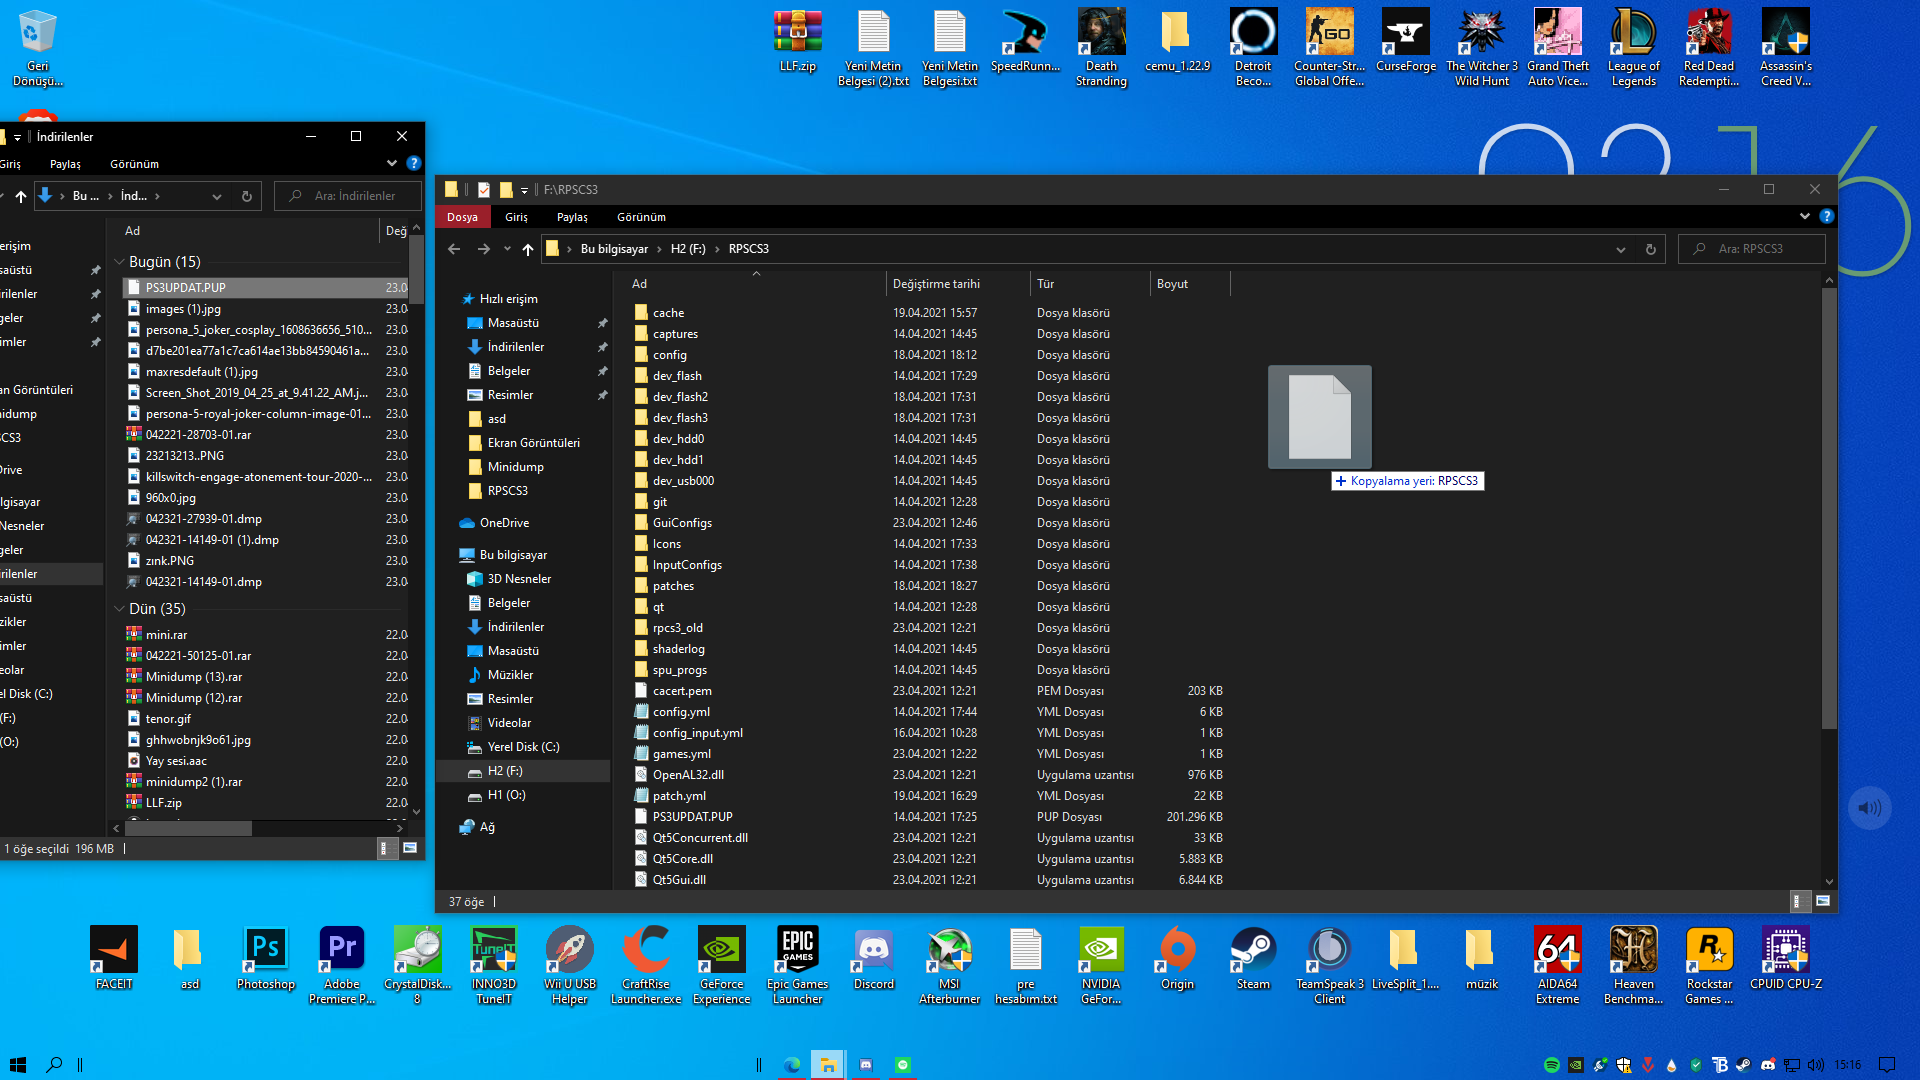Open GeForce Experience shortcut
The height and width of the screenshot is (1080, 1920).
point(721,965)
